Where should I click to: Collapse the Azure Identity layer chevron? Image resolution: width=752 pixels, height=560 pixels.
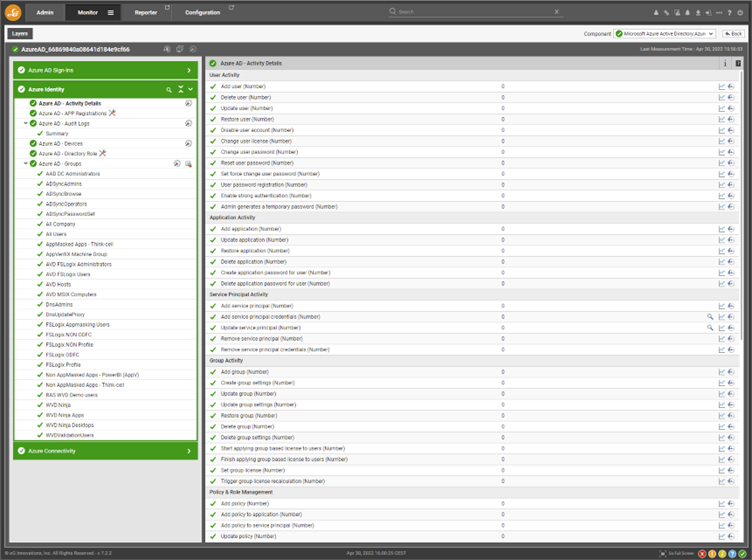click(x=191, y=89)
